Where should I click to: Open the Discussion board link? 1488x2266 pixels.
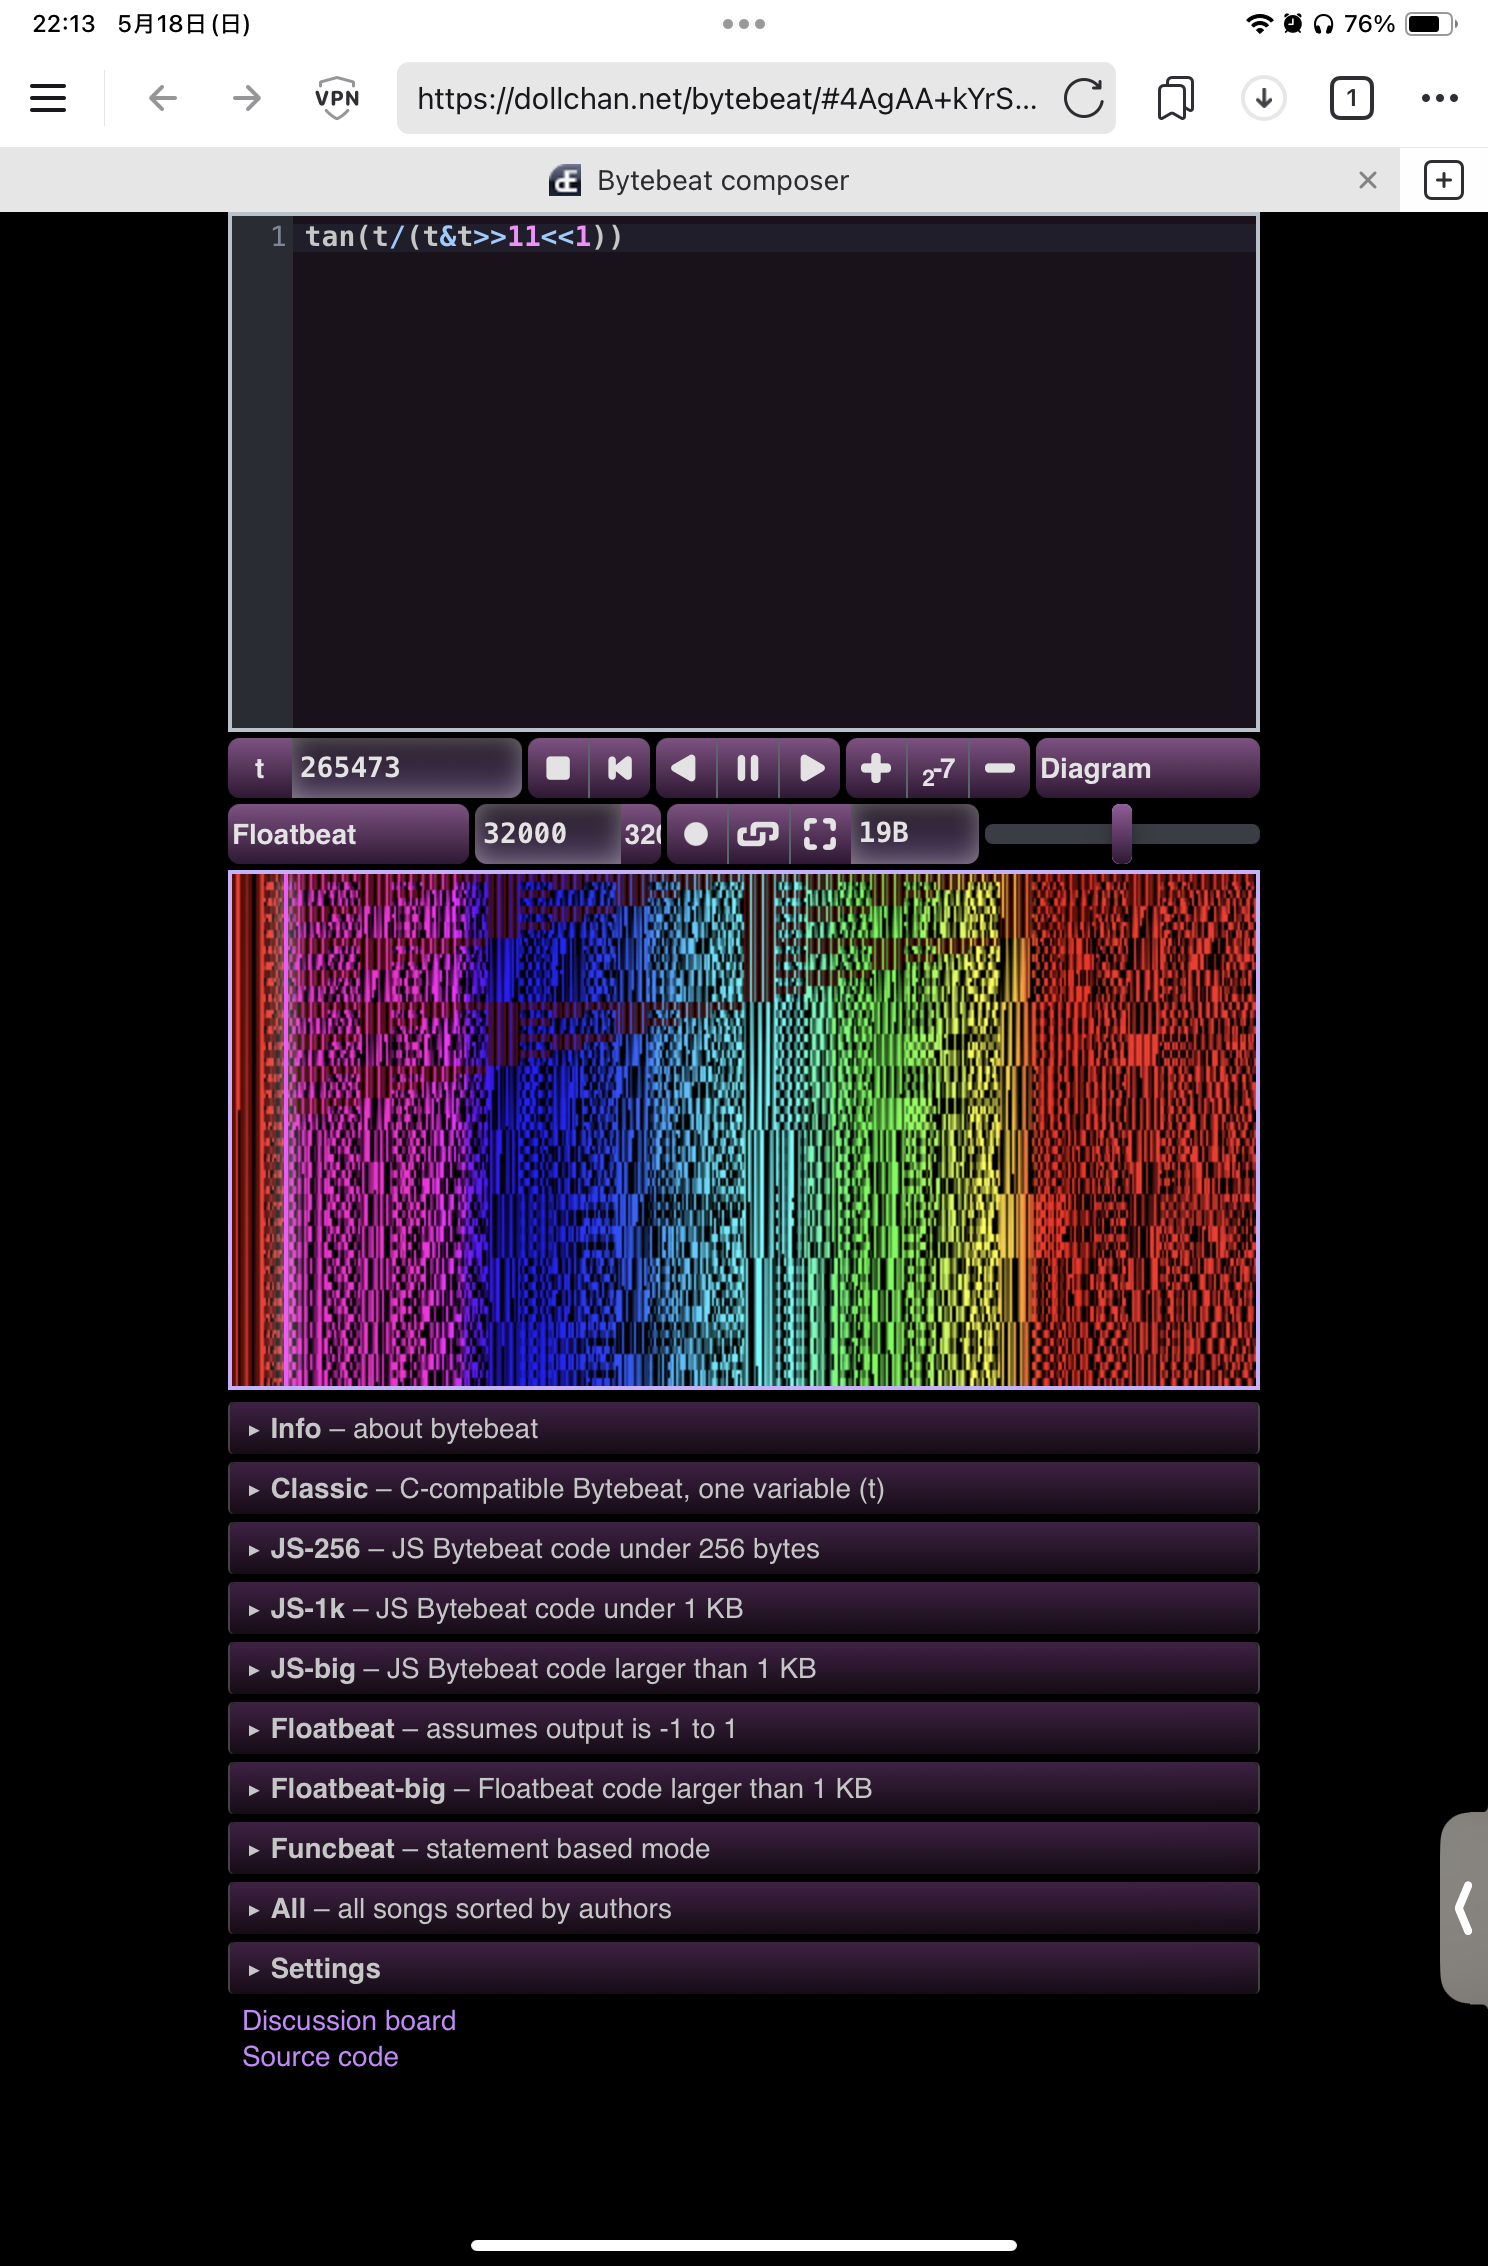coord(349,2021)
